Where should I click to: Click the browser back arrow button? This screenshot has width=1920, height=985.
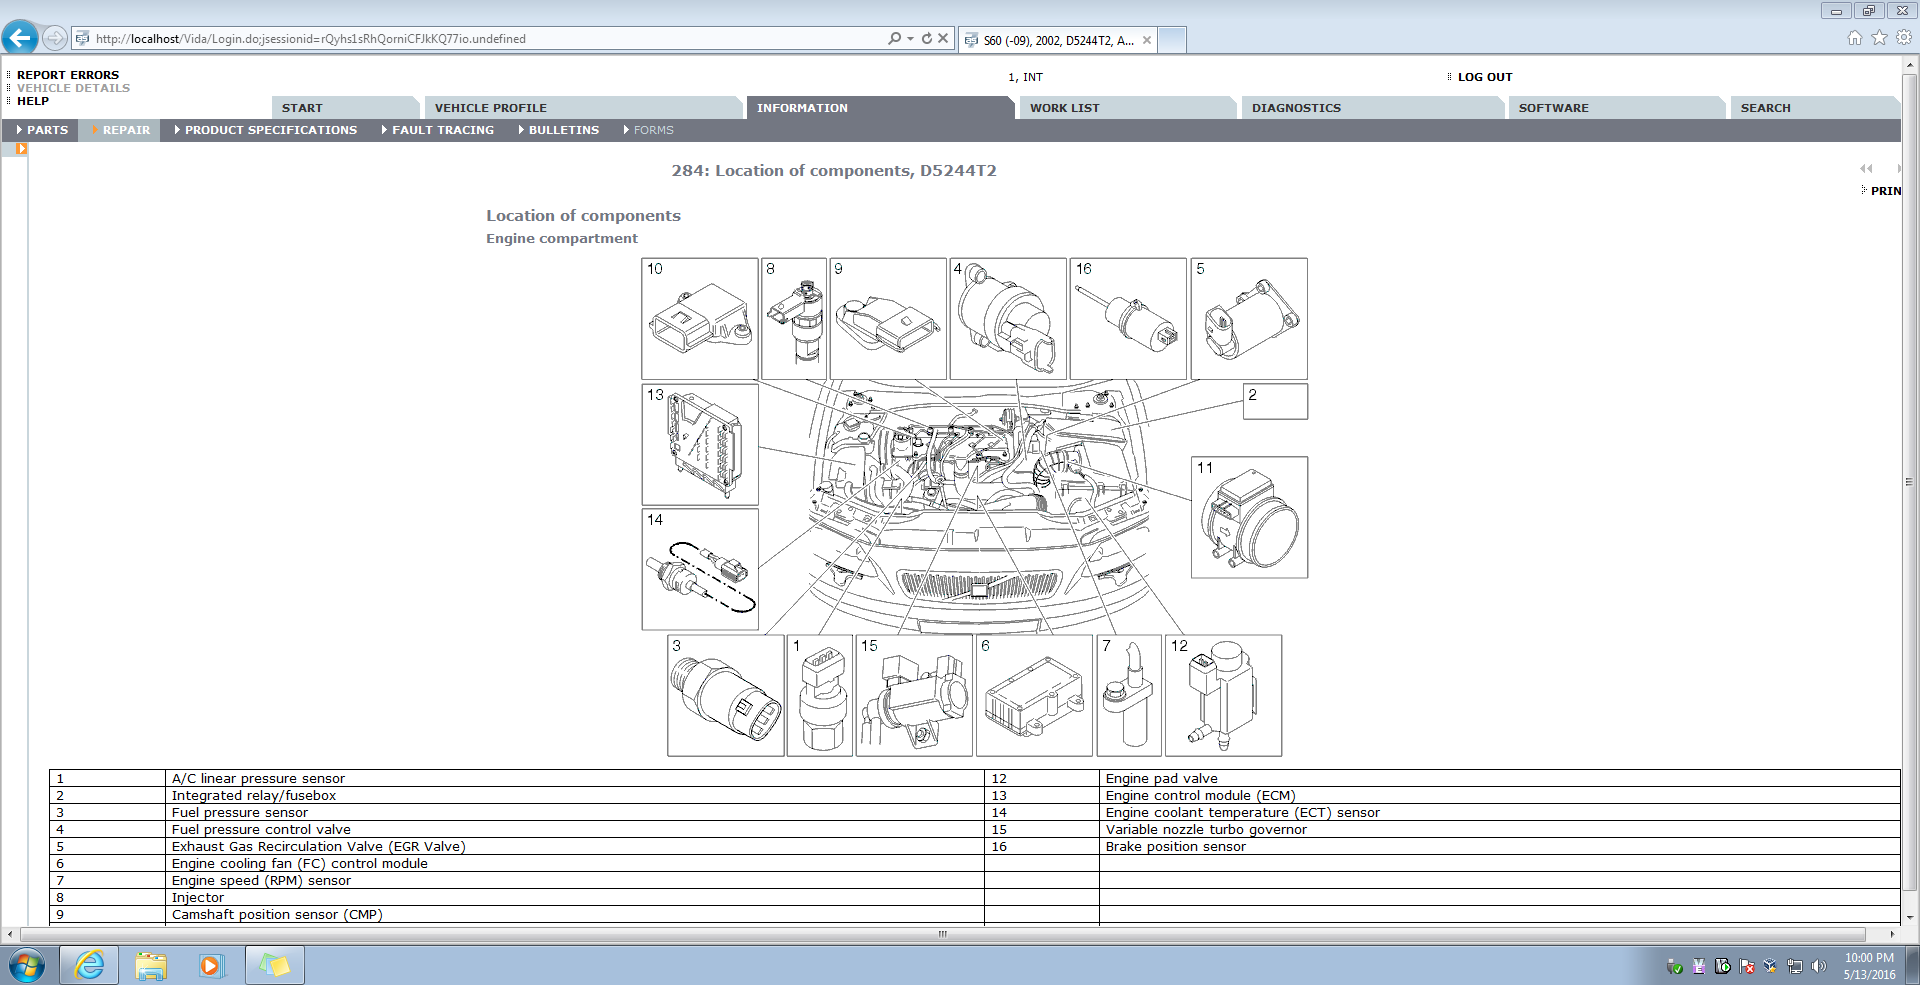click(20, 38)
